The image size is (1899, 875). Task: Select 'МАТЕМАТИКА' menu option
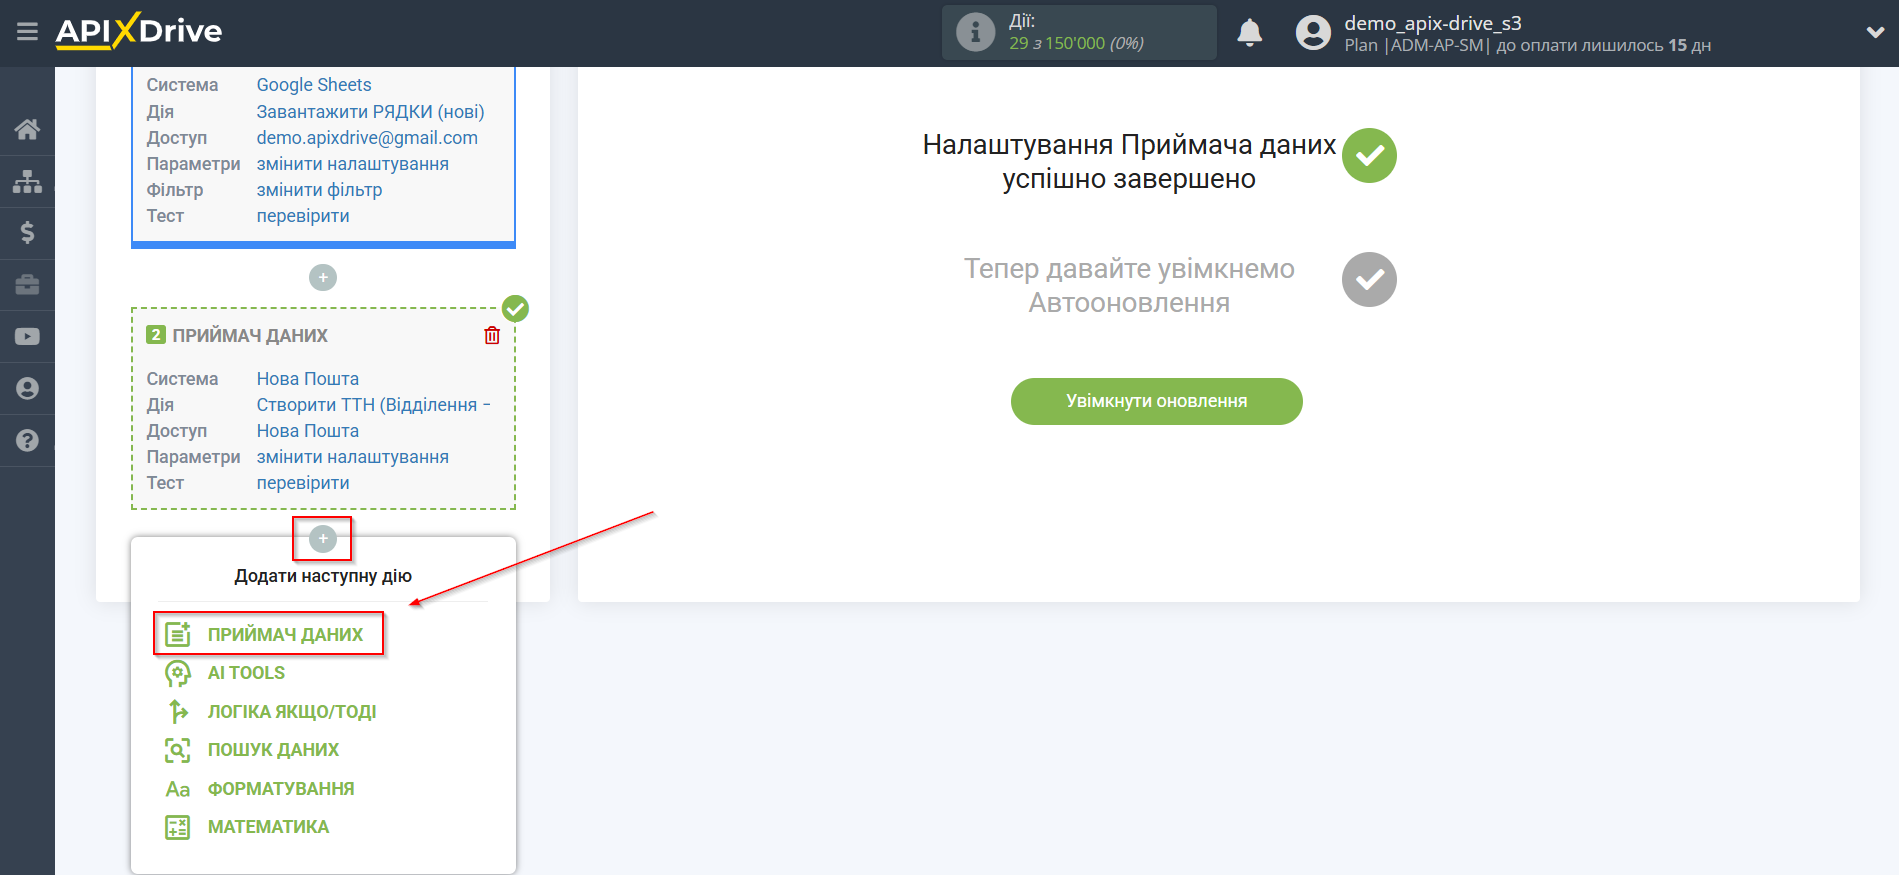pos(268,827)
